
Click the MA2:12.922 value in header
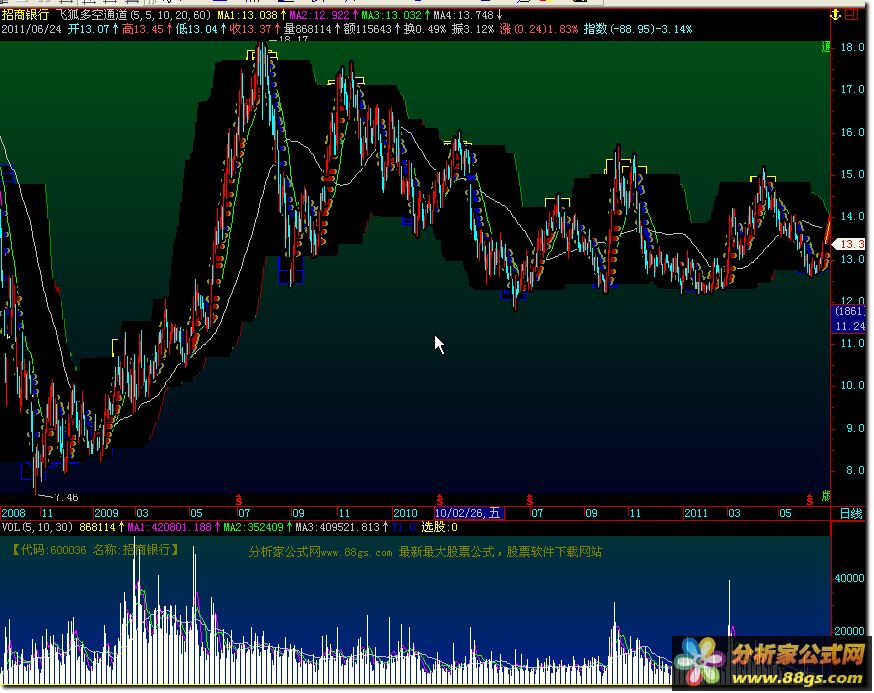(x=319, y=15)
